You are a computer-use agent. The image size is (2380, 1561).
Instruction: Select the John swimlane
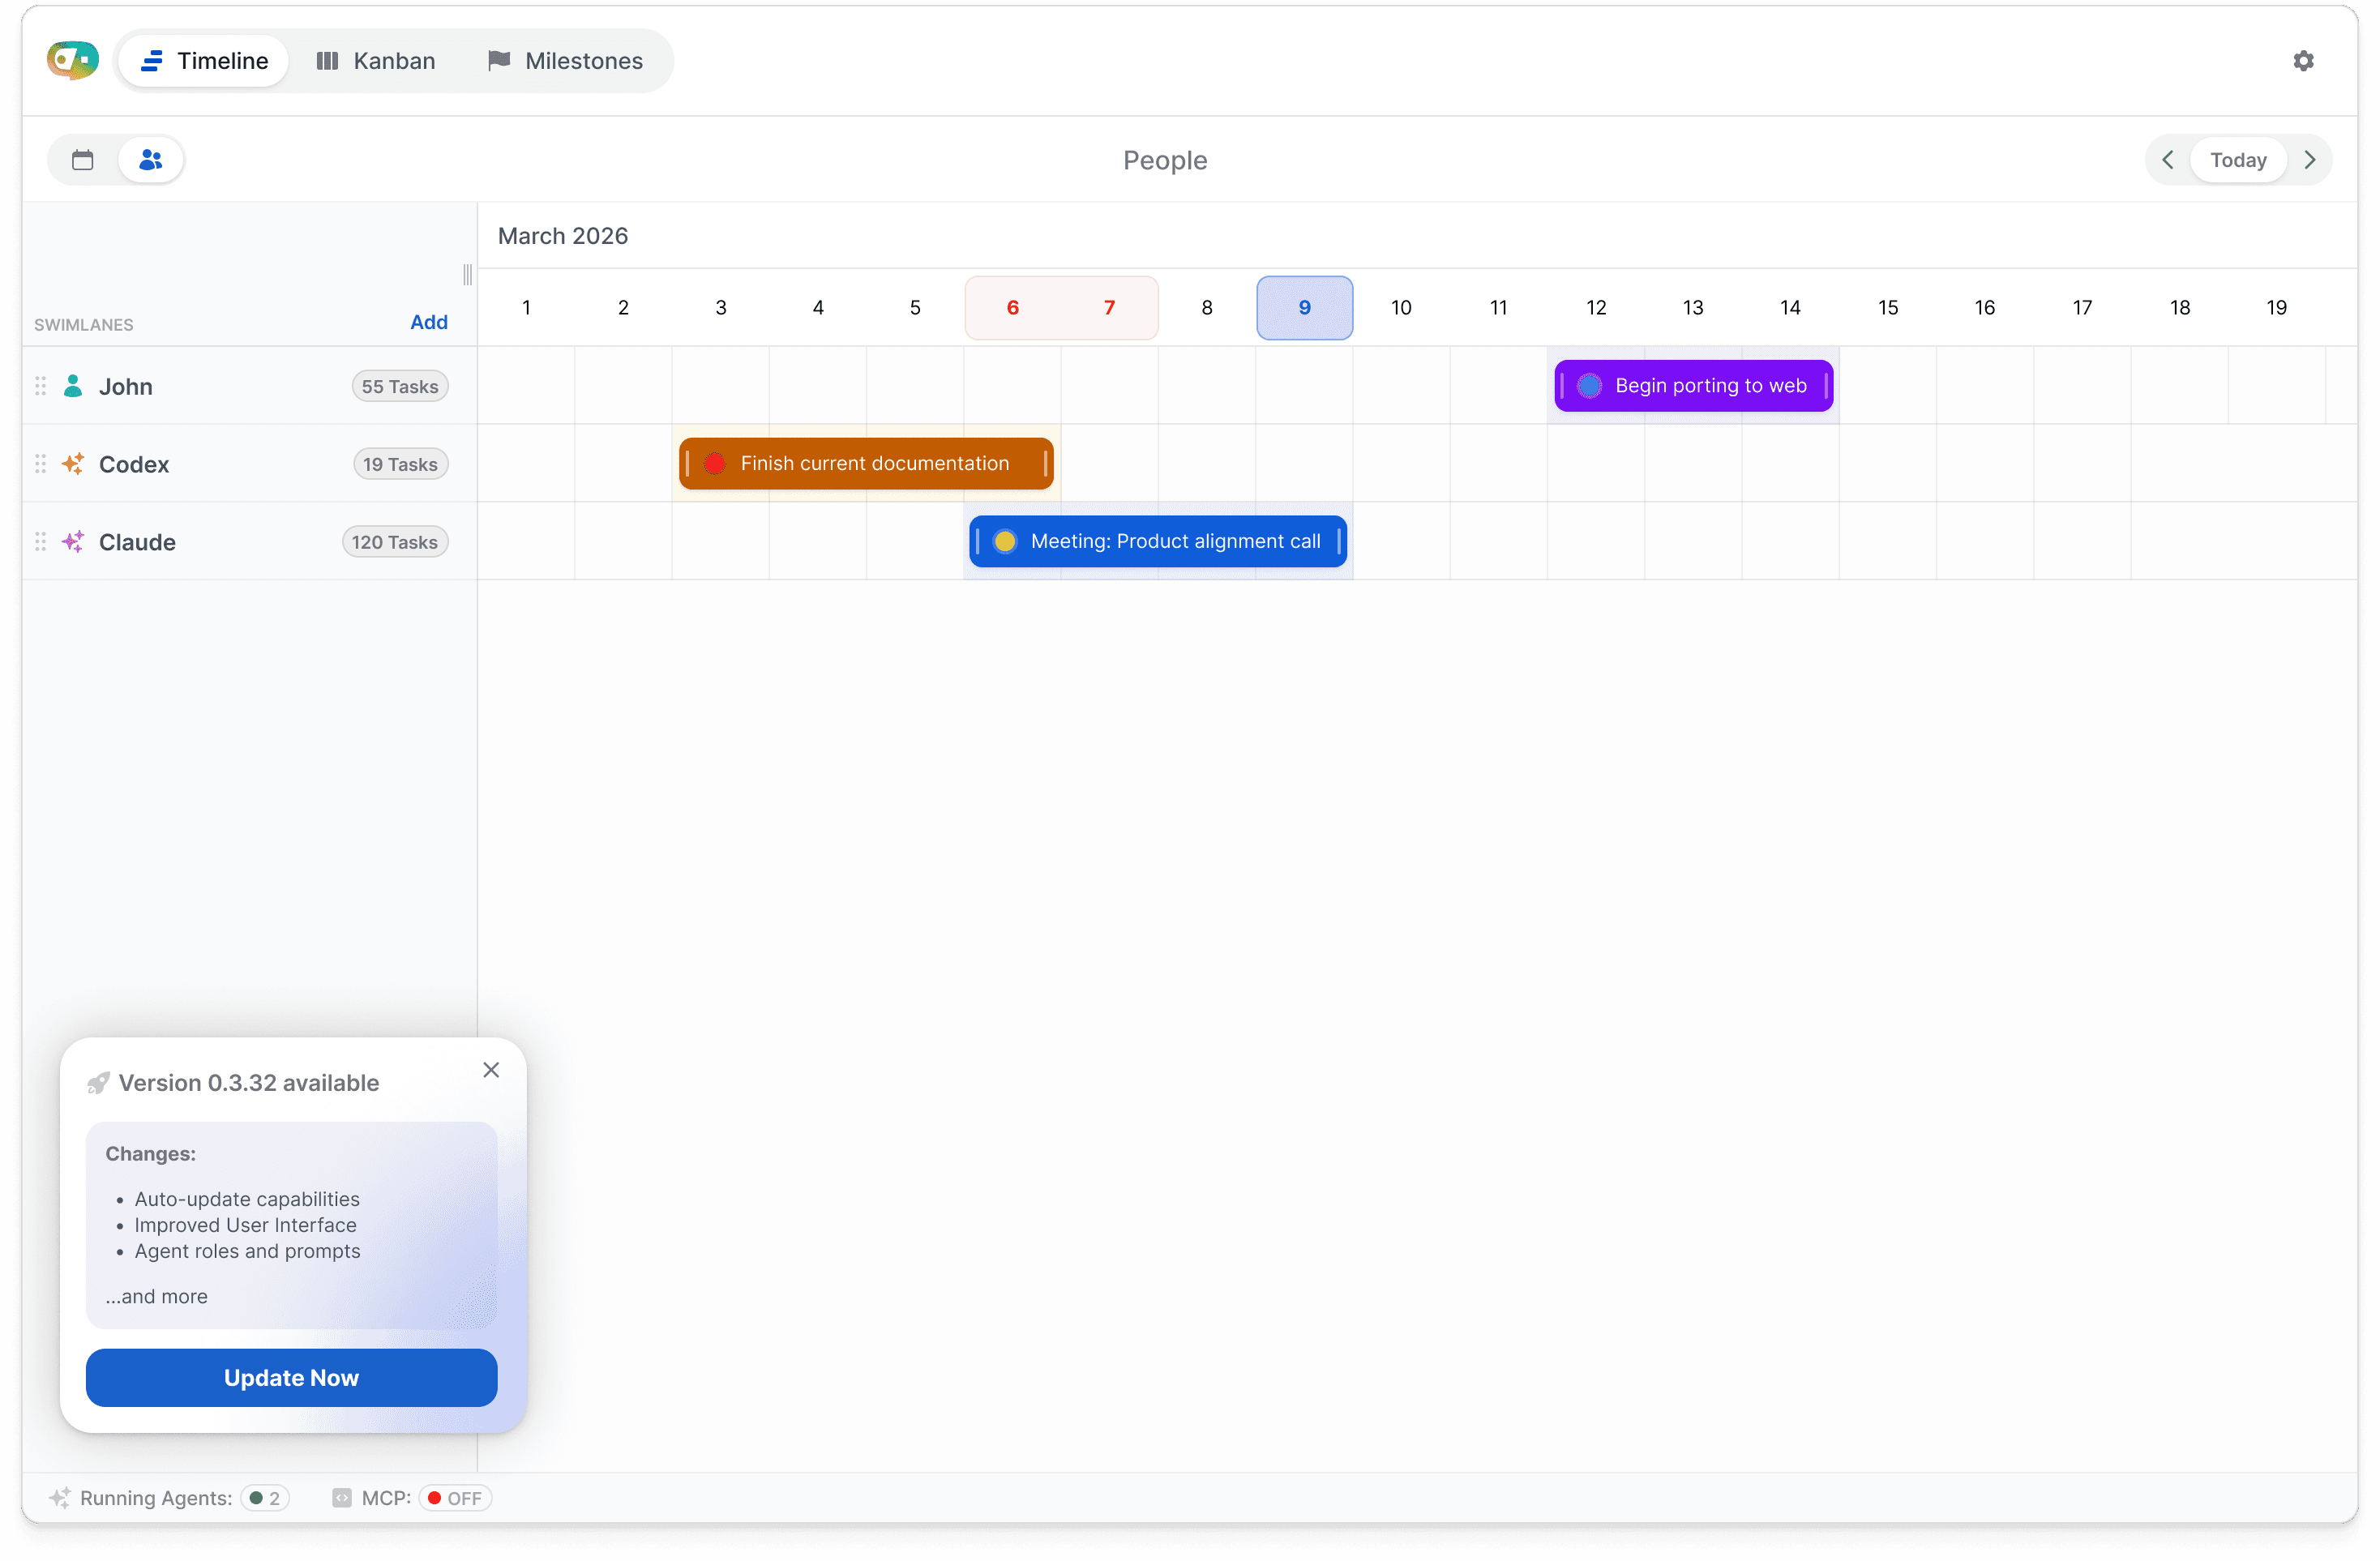point(249,386)
